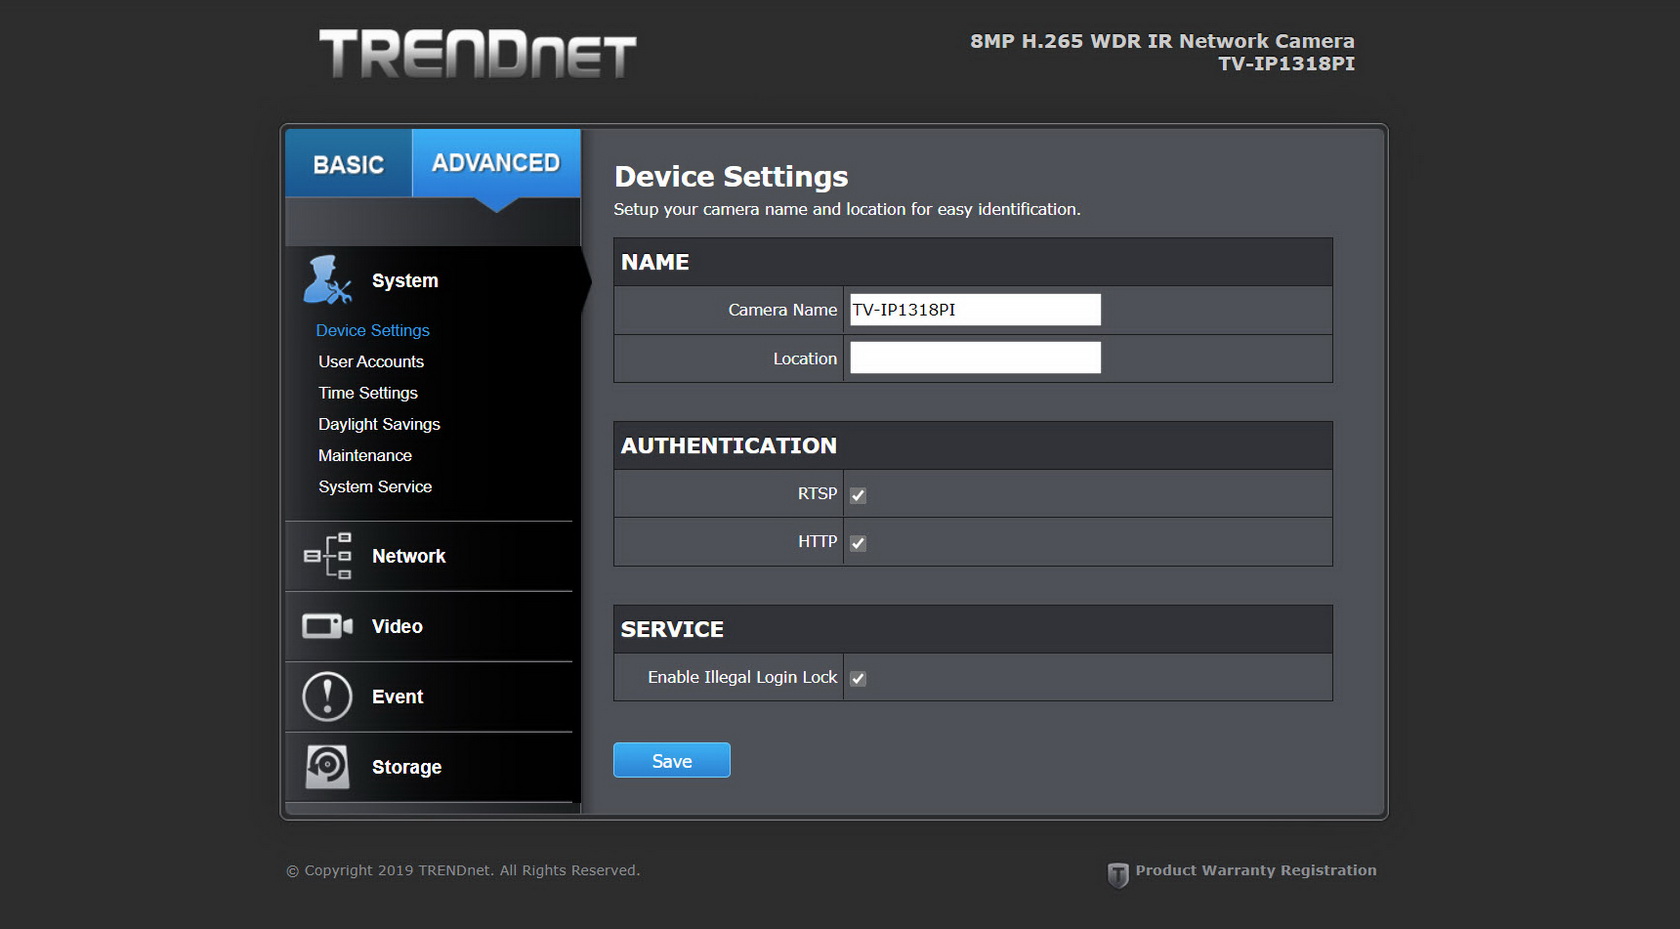Image resolution: width=1680 pixels, height=929 pixels.
Task: Click the Network topology icon
Action: [328, 556]
